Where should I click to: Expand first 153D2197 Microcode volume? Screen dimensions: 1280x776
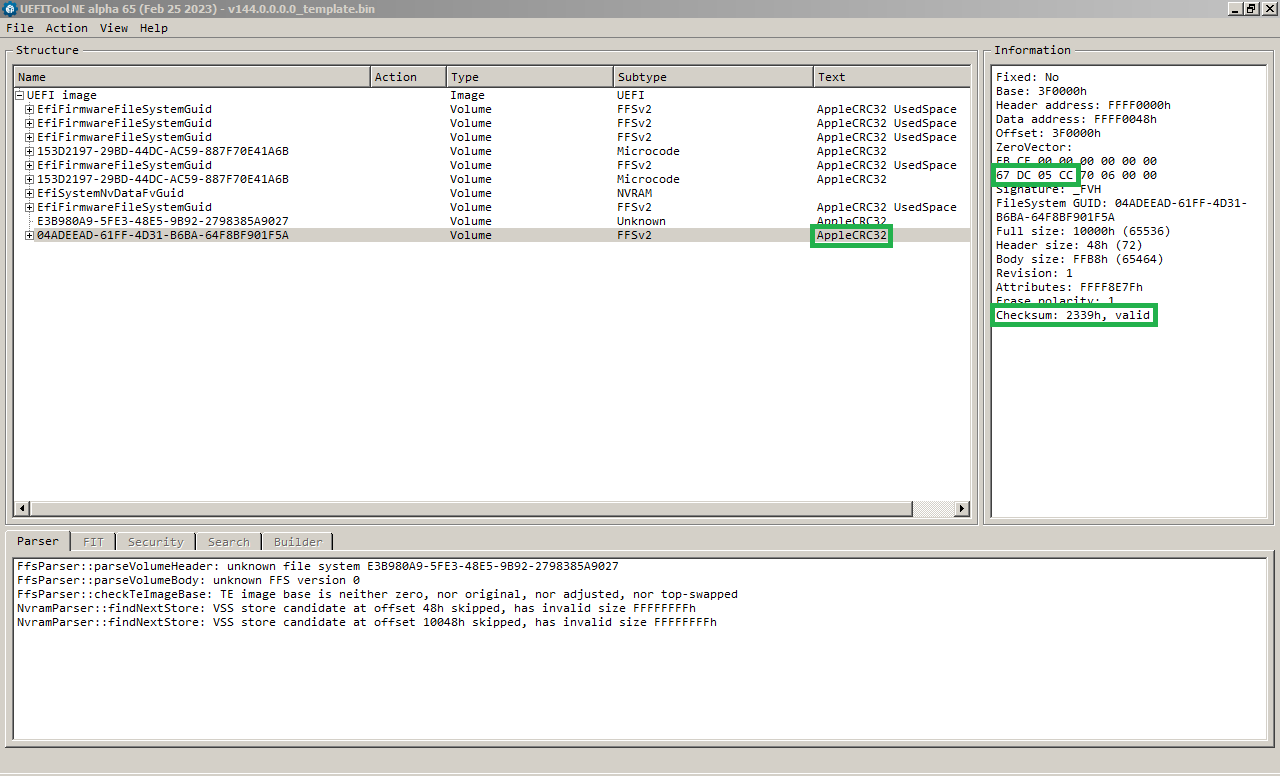30,152
